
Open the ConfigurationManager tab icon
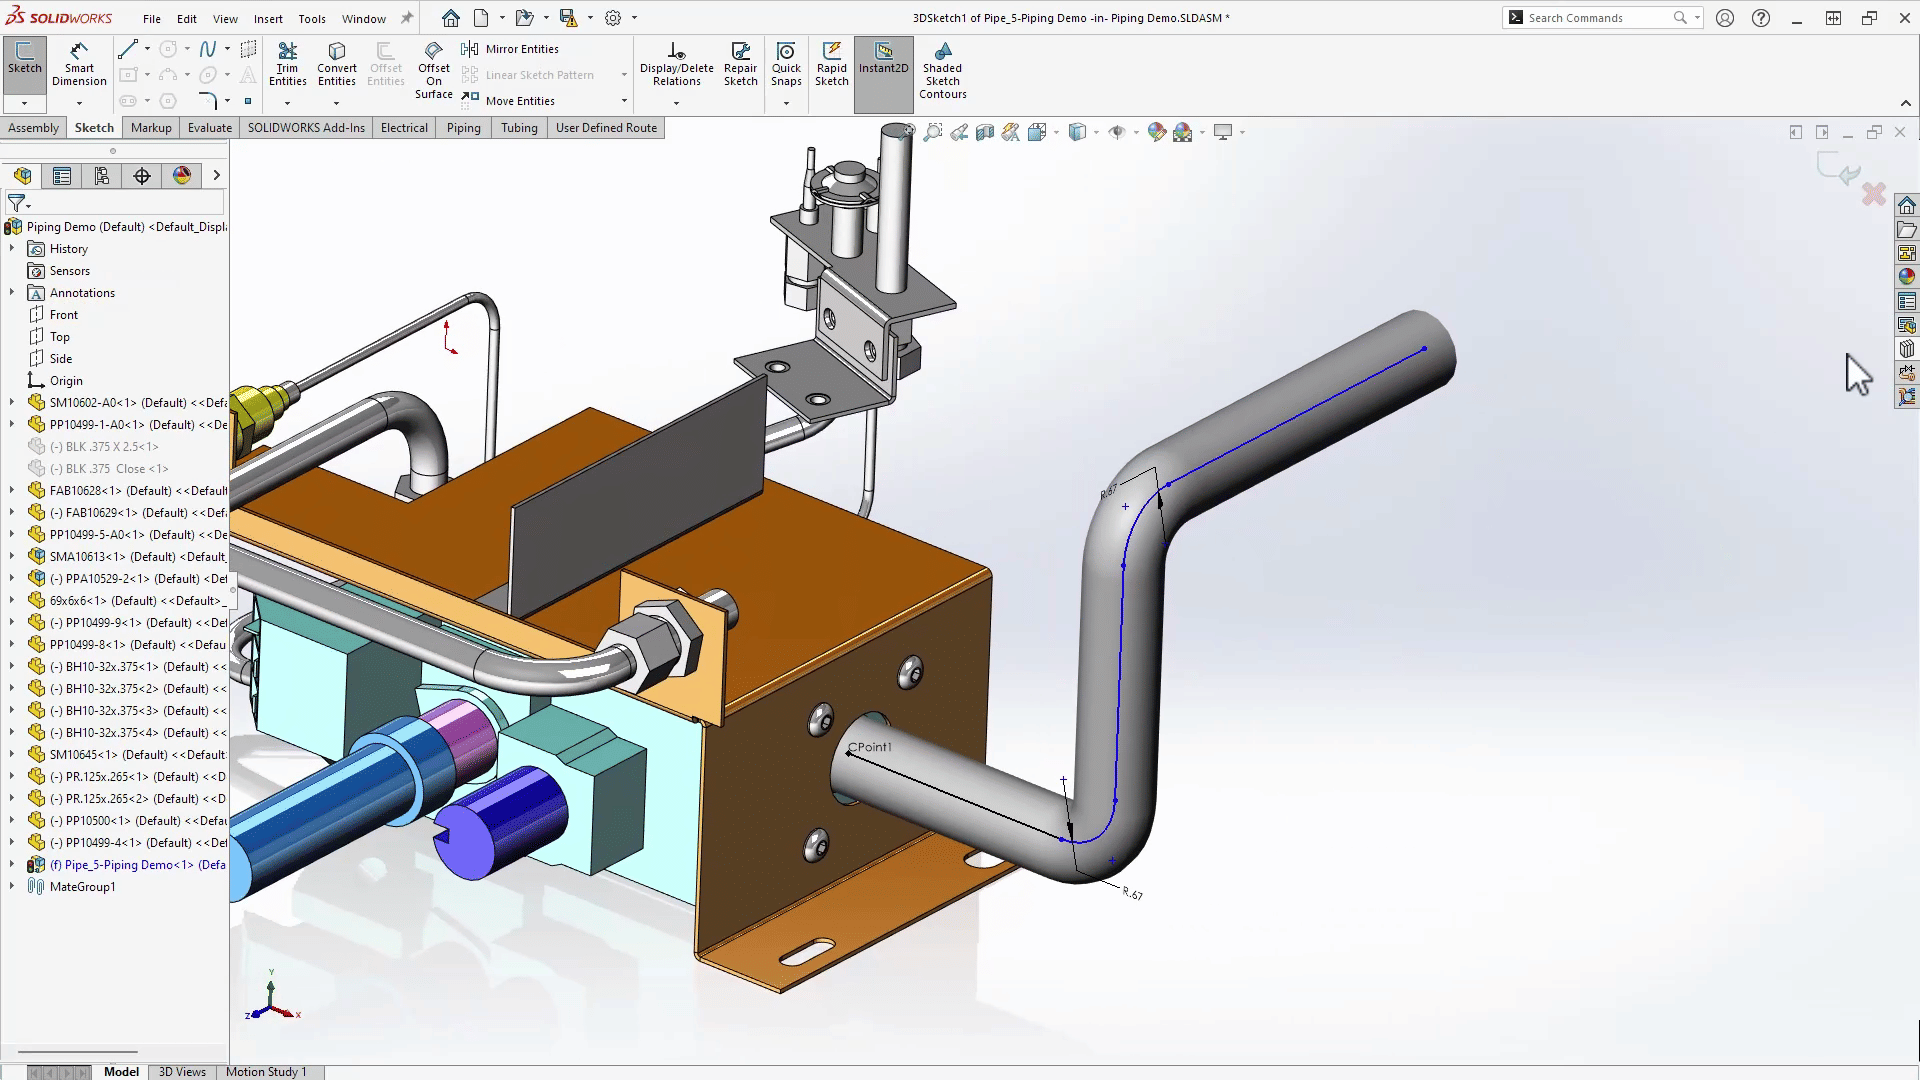coord(102,176)
